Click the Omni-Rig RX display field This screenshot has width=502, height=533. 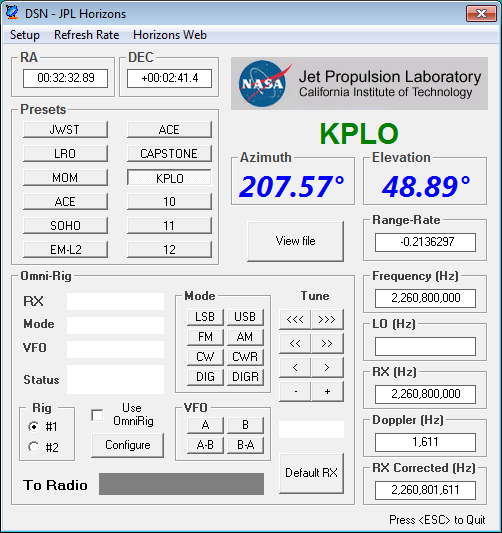115,301
